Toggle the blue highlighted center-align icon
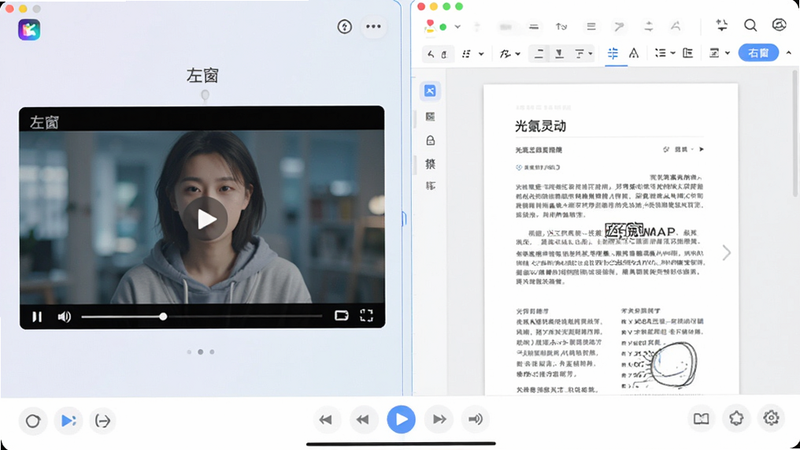 (x=613, y=53)
